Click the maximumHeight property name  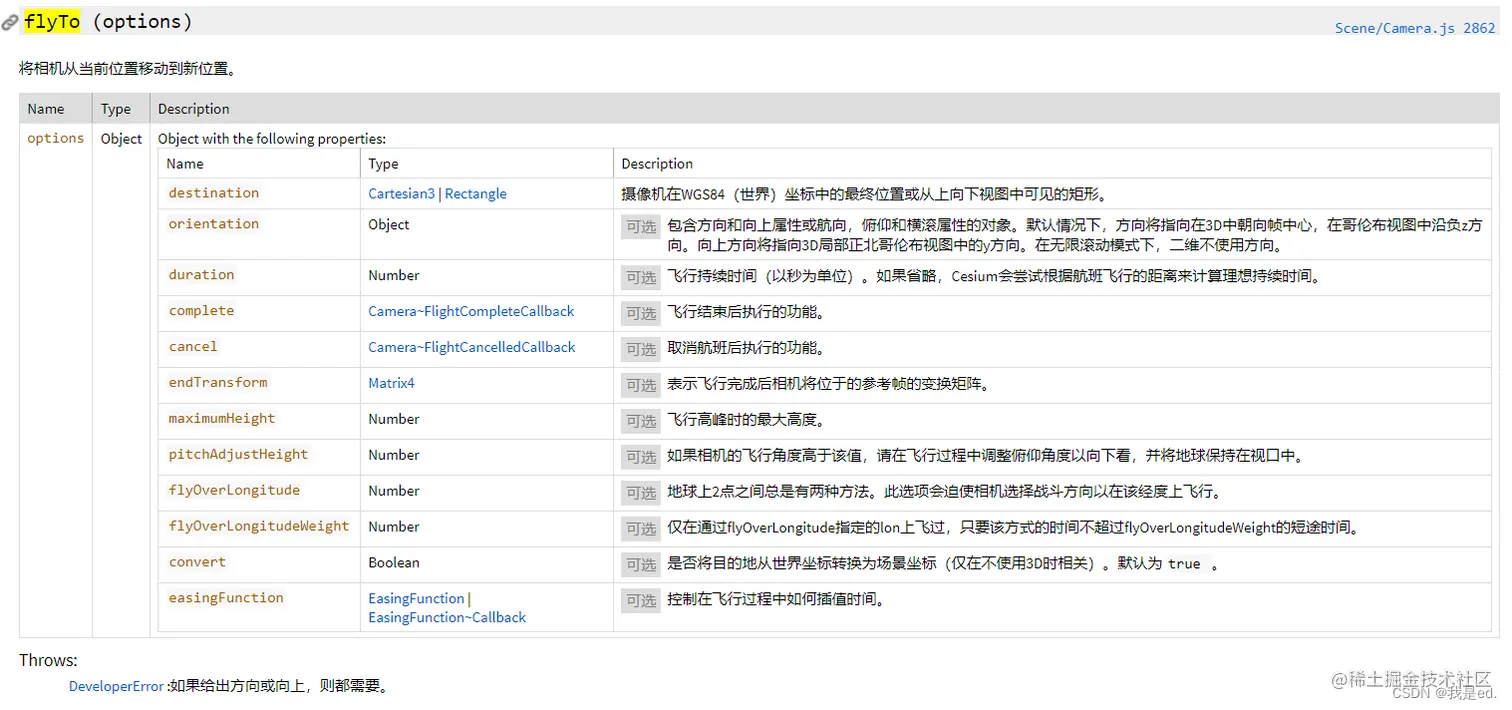coord(222,418)
